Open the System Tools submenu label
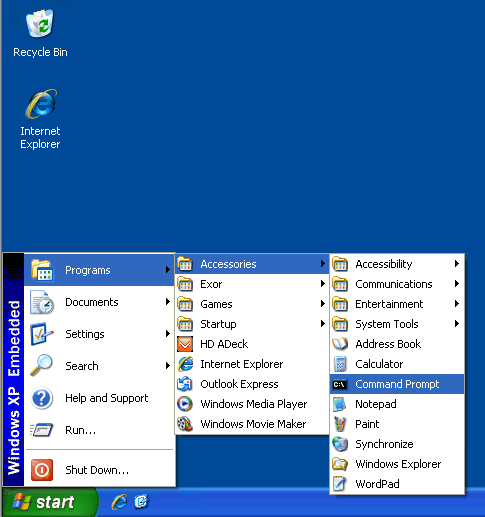 (x=387, y=324)
